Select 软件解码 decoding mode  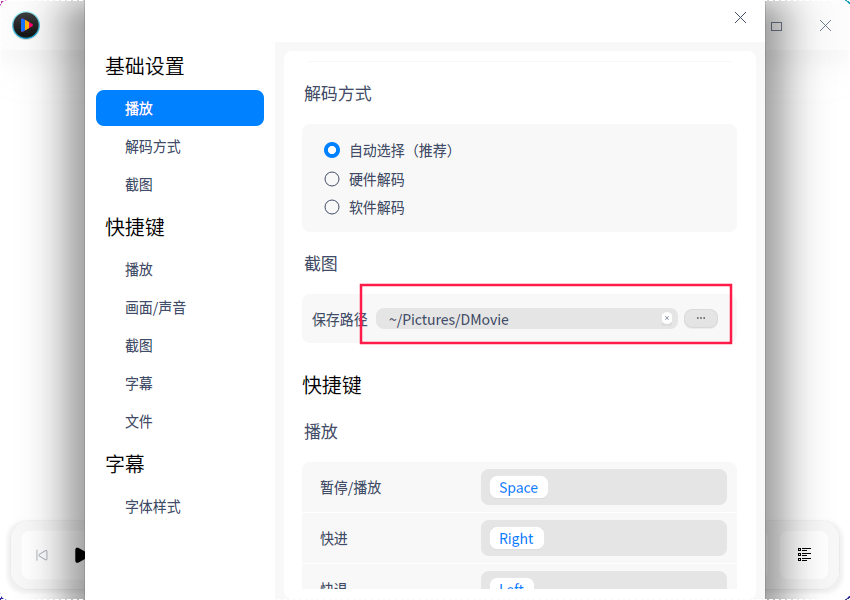tap(331, 207)
